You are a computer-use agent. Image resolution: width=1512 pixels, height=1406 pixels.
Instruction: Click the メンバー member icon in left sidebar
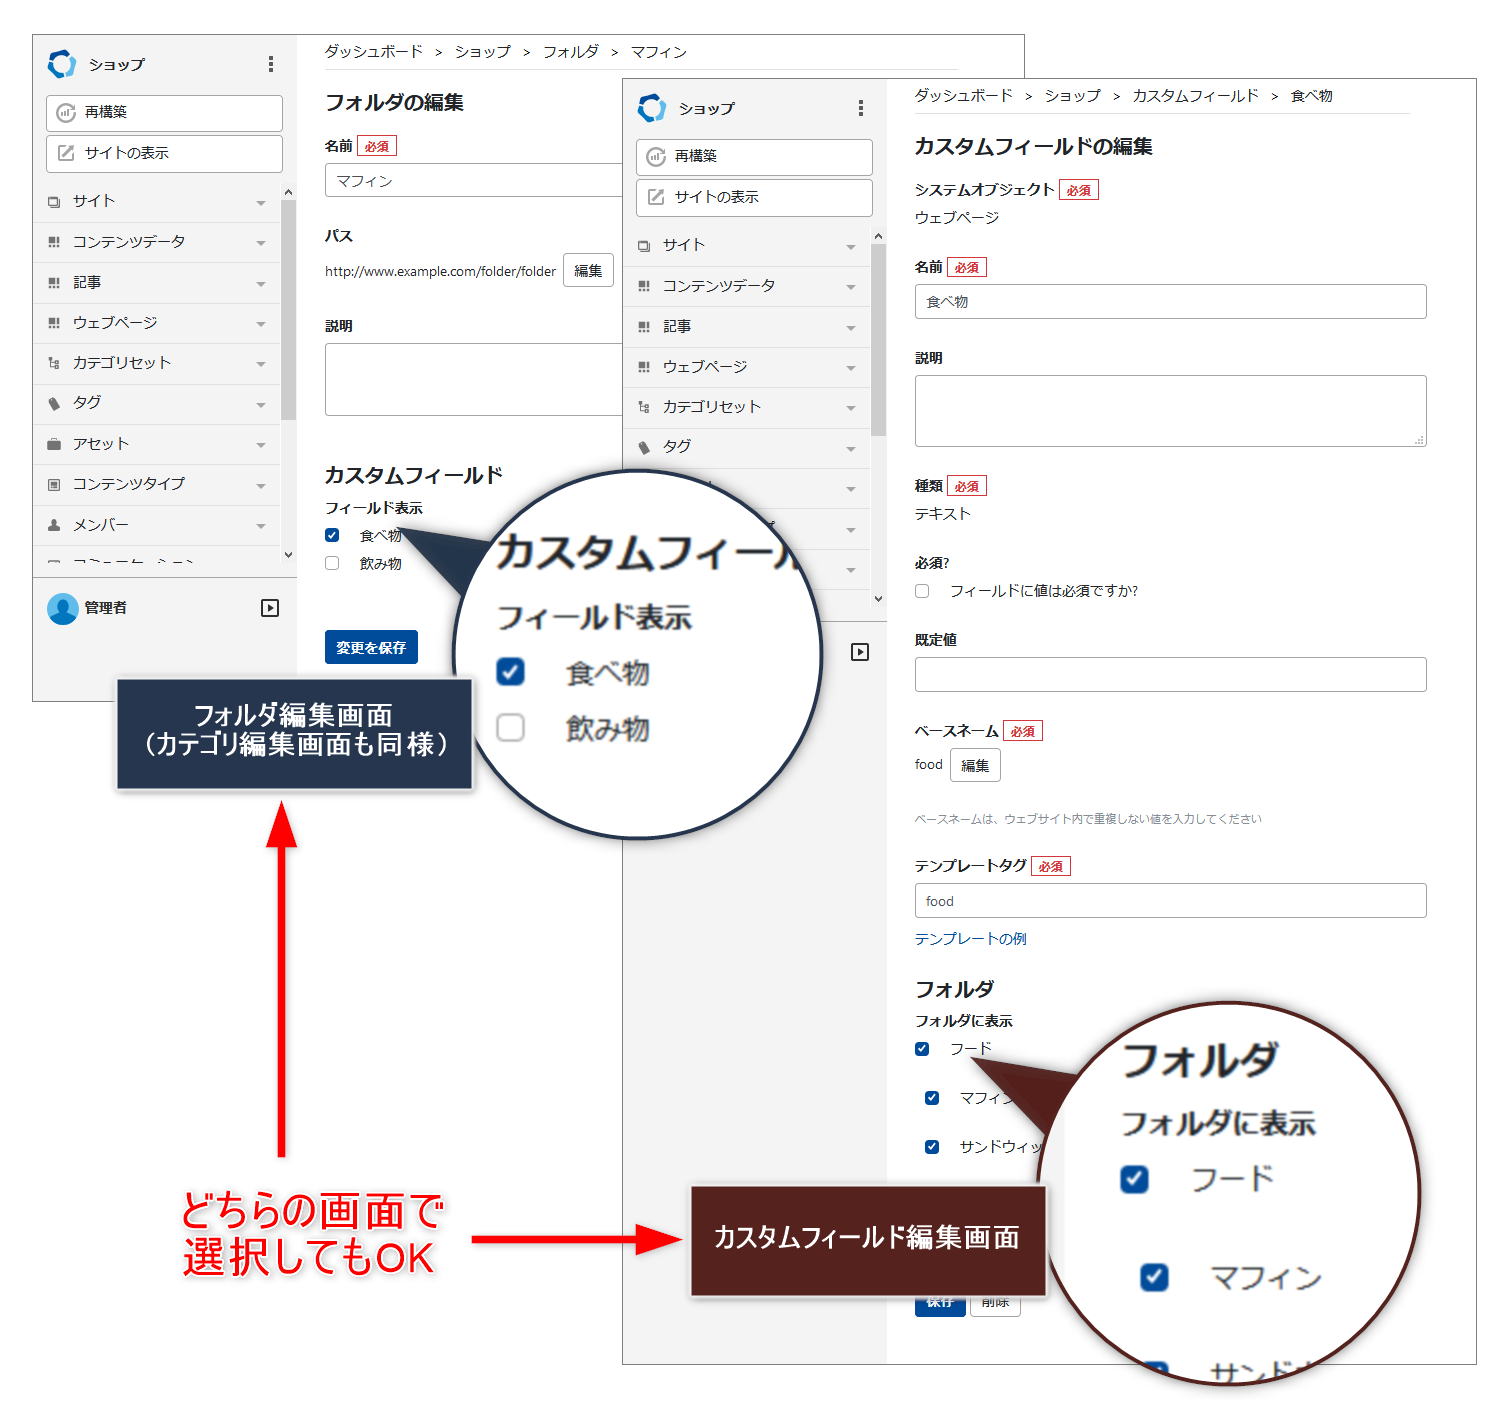click(x=54, y=525)
